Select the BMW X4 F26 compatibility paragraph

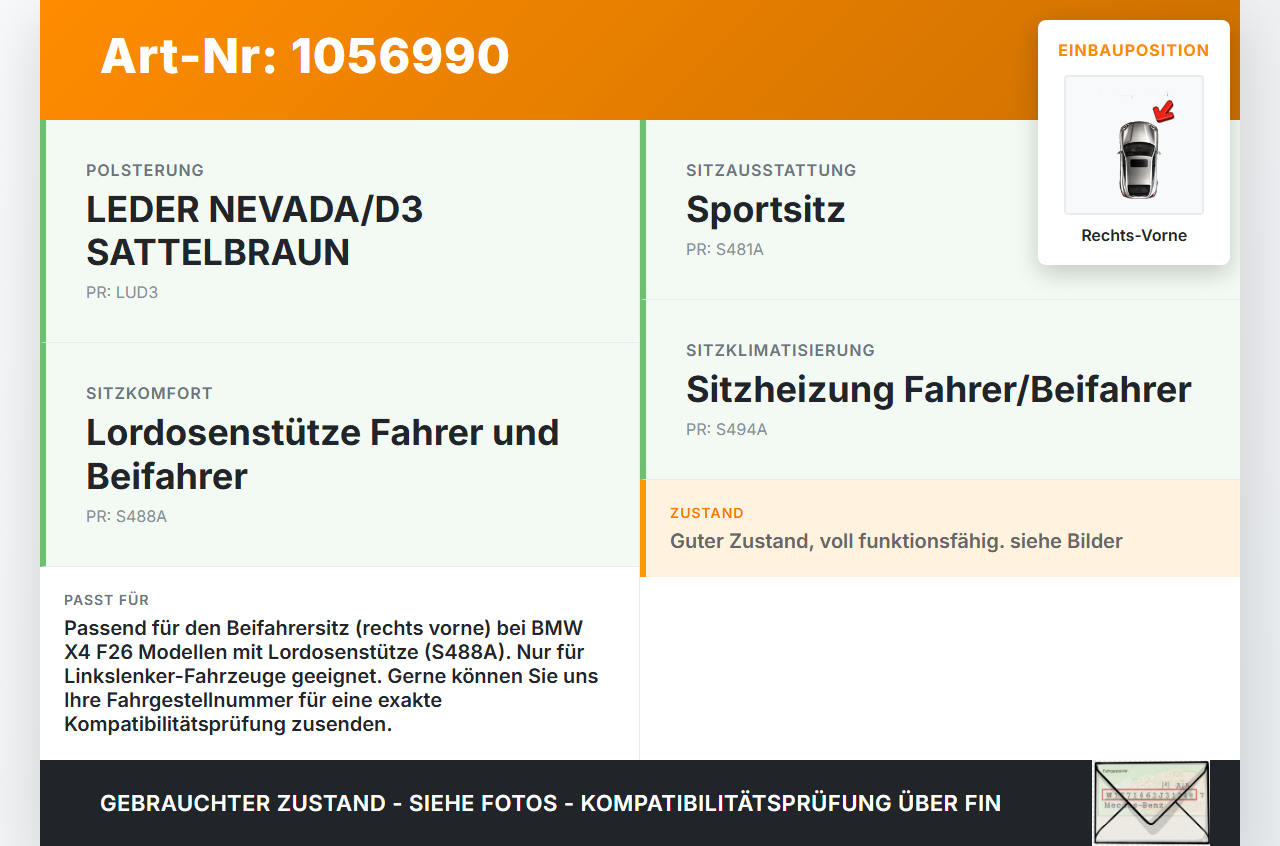coord(332,676)
